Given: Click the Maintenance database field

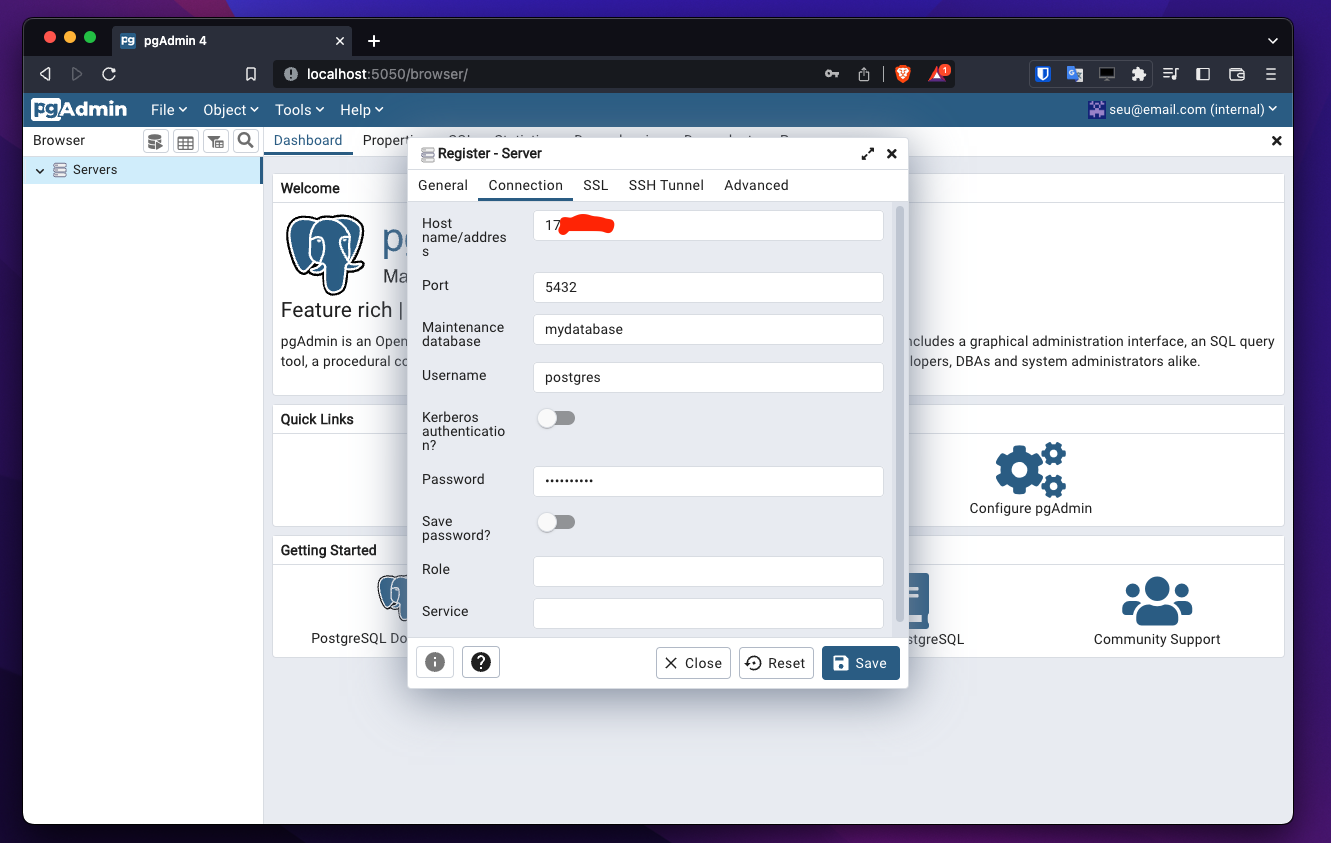Looking at the screenshot, I should [708, 329].
